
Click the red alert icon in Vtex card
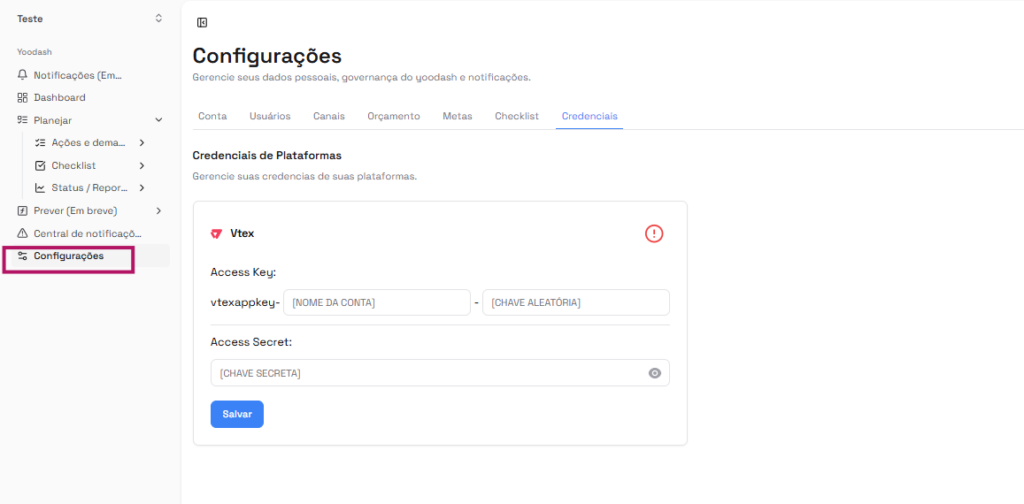(x=654, y=233)
